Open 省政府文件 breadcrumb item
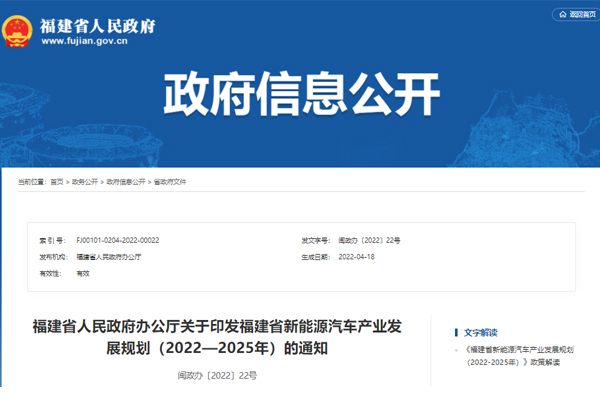600x400 pixels. coord(170,182)
